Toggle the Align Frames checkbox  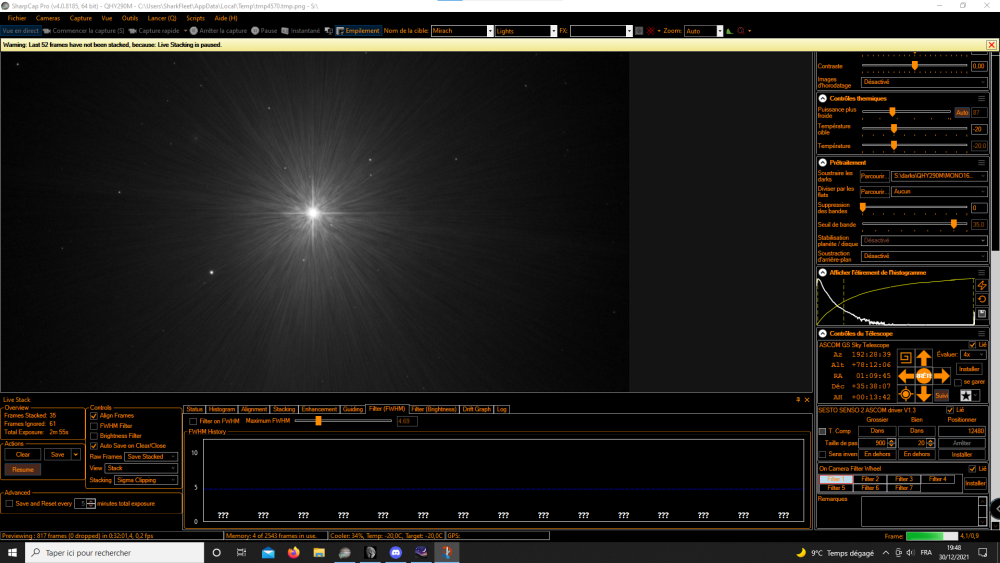(x=94, y=416)
